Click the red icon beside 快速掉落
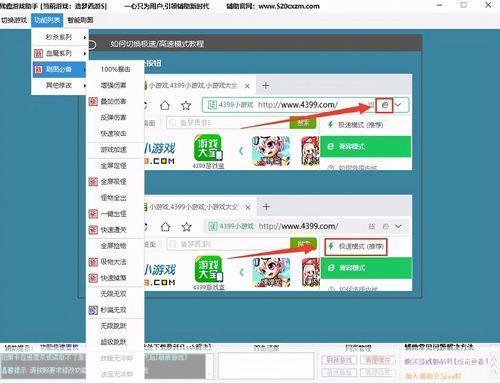The width and height of the screenshot is (500, 383). (93, 278)
